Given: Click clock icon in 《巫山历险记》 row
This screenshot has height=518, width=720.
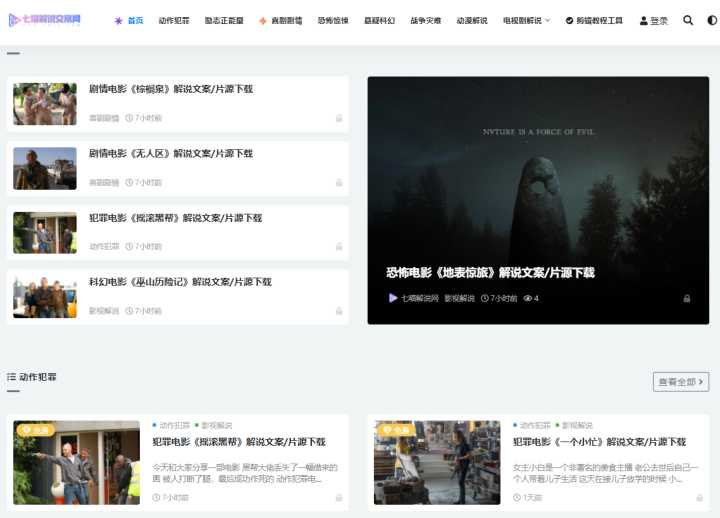Looking at the screenshot, I should (129, 311).
